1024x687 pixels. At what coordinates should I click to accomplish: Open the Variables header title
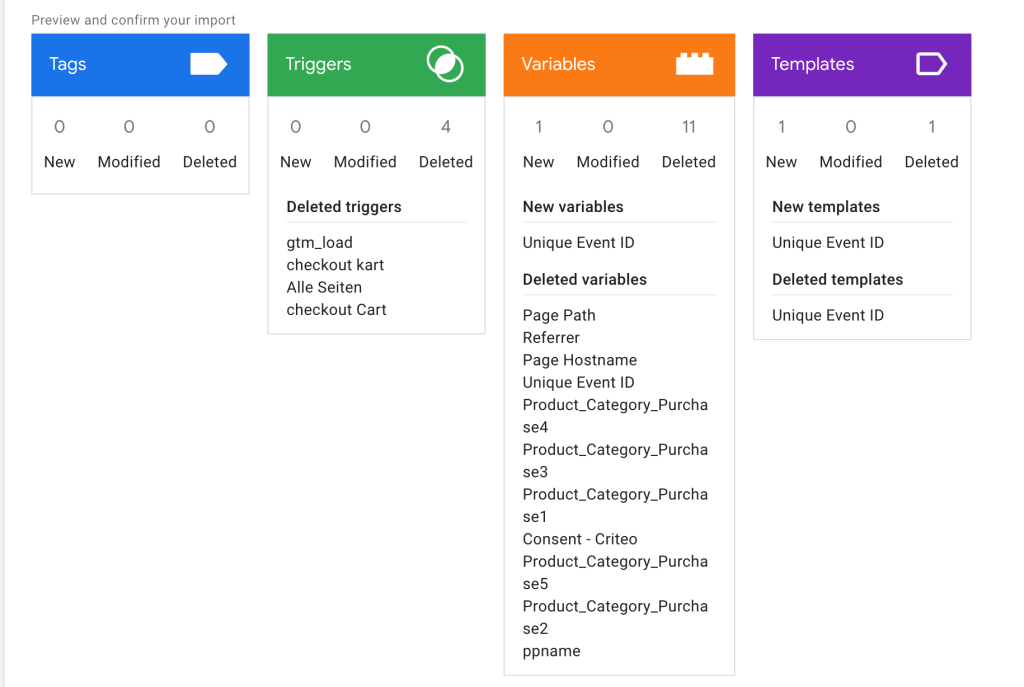pos(558,64)
